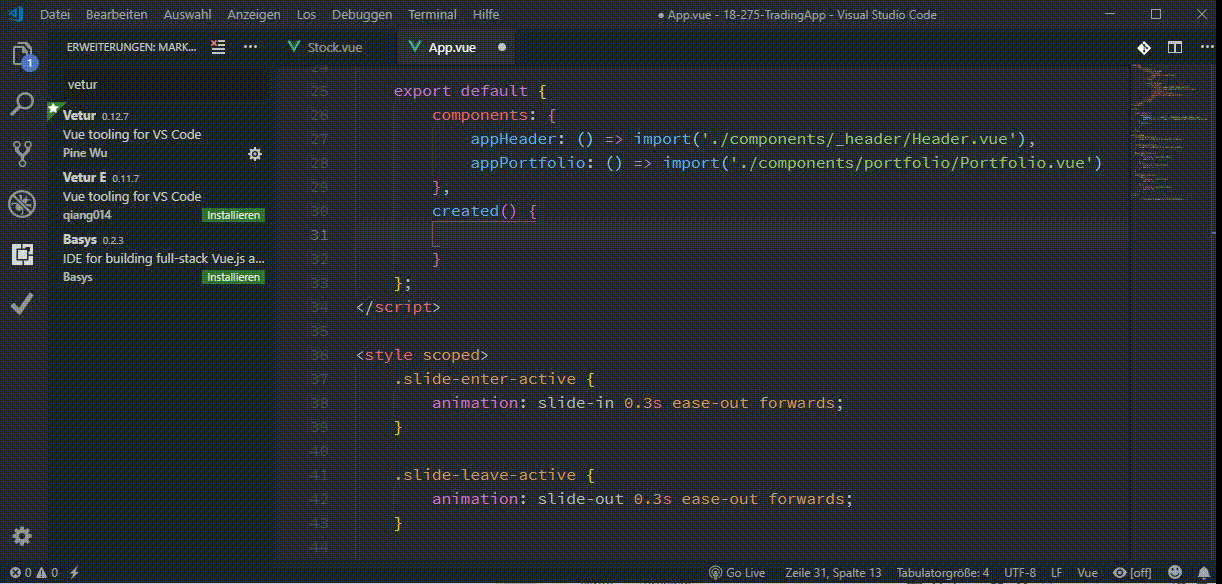This screenshot has height=584, width=1222.
Task: Open the Extensions view in the activity bar
Action: (22, 254)
